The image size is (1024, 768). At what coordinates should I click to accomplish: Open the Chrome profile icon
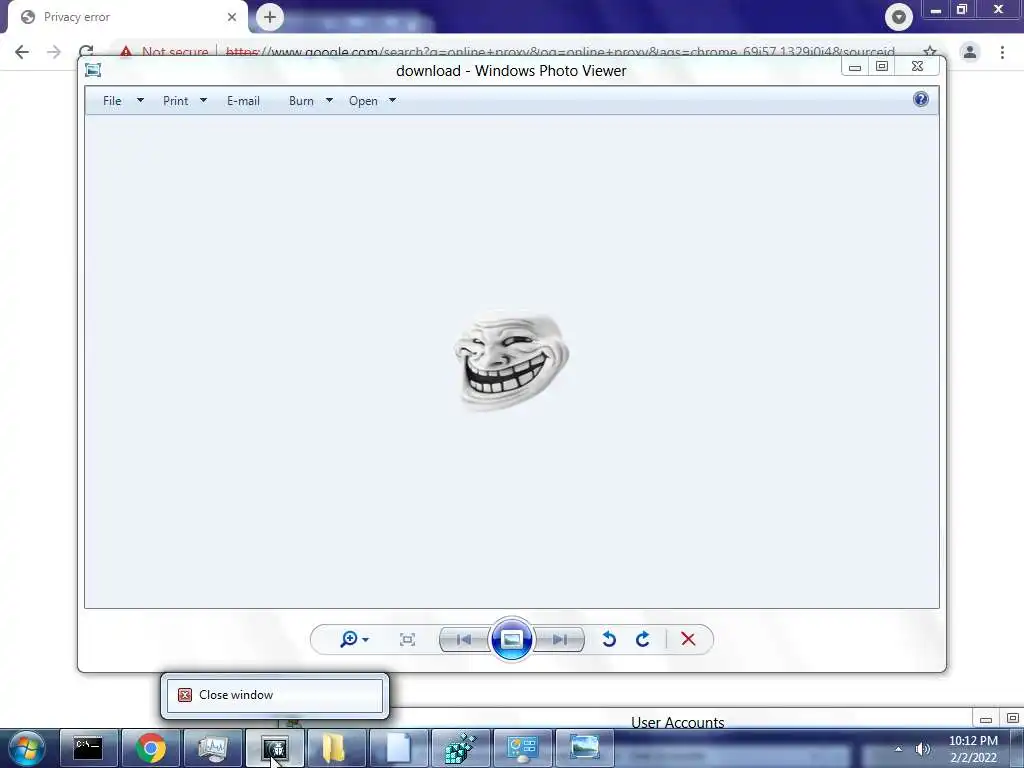tap(970, 52)
